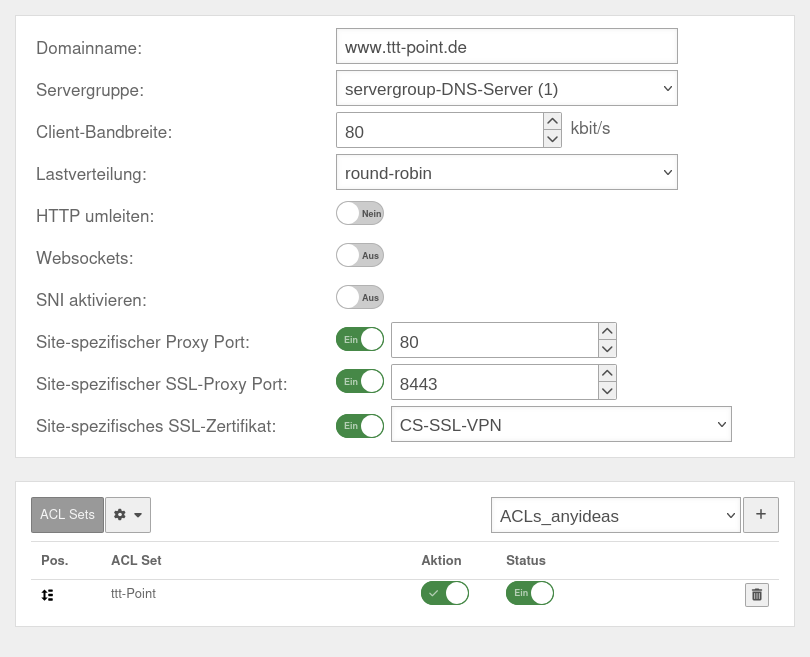Decrease Client-Bandbreite with down arrow
810x657 pixels.
550,138
